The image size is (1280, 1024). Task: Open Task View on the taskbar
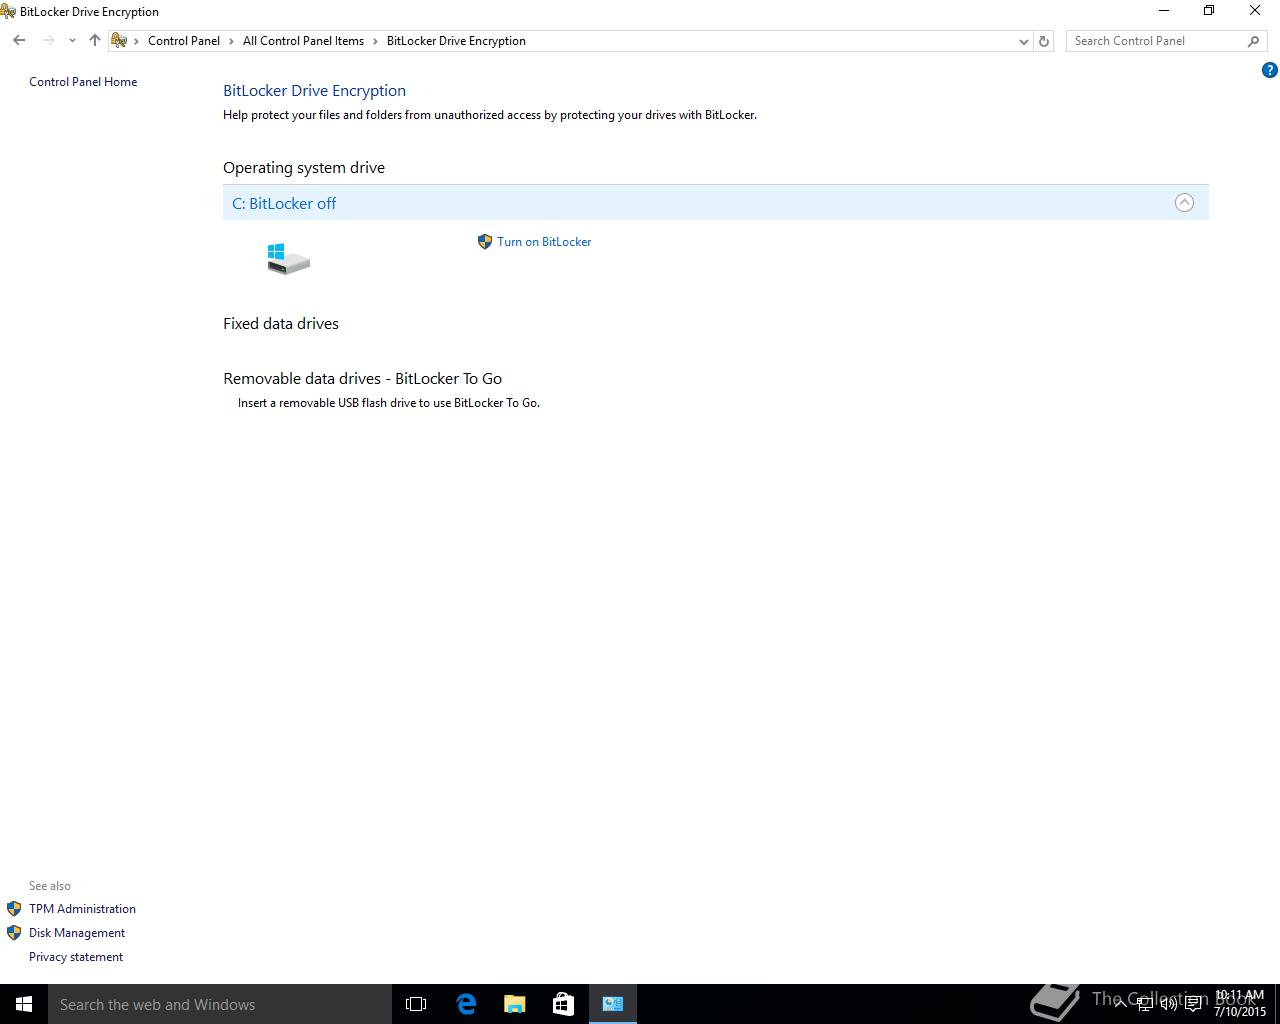[416, 1004]
